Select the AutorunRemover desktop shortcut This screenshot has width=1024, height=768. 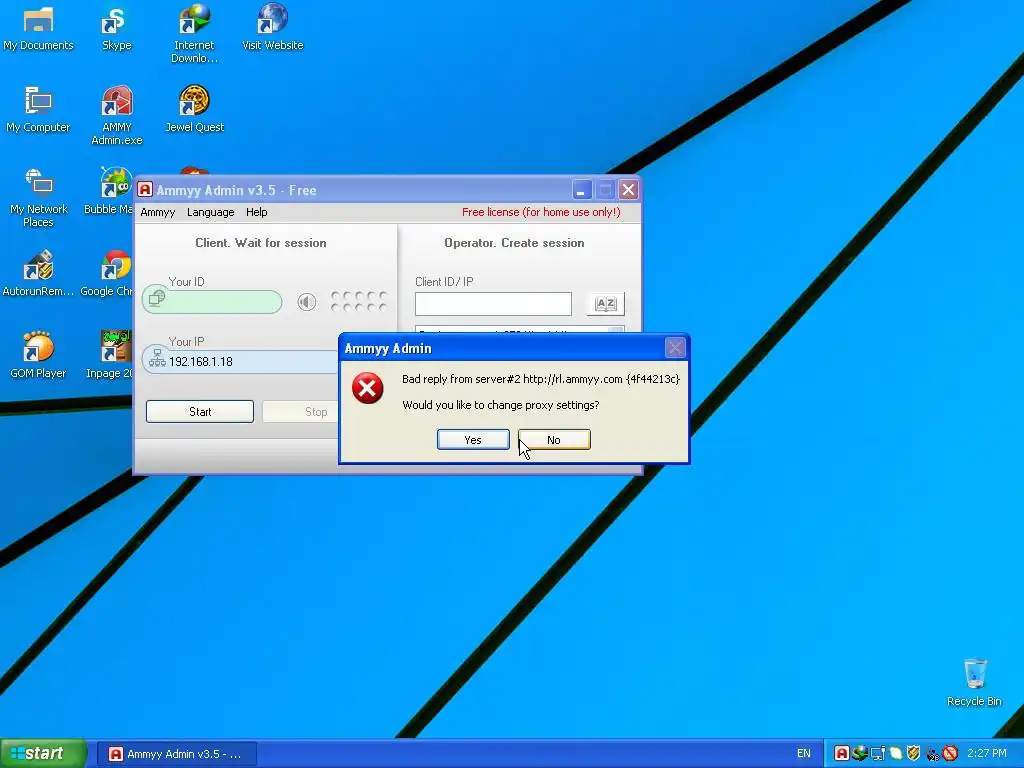coord(38,274)
